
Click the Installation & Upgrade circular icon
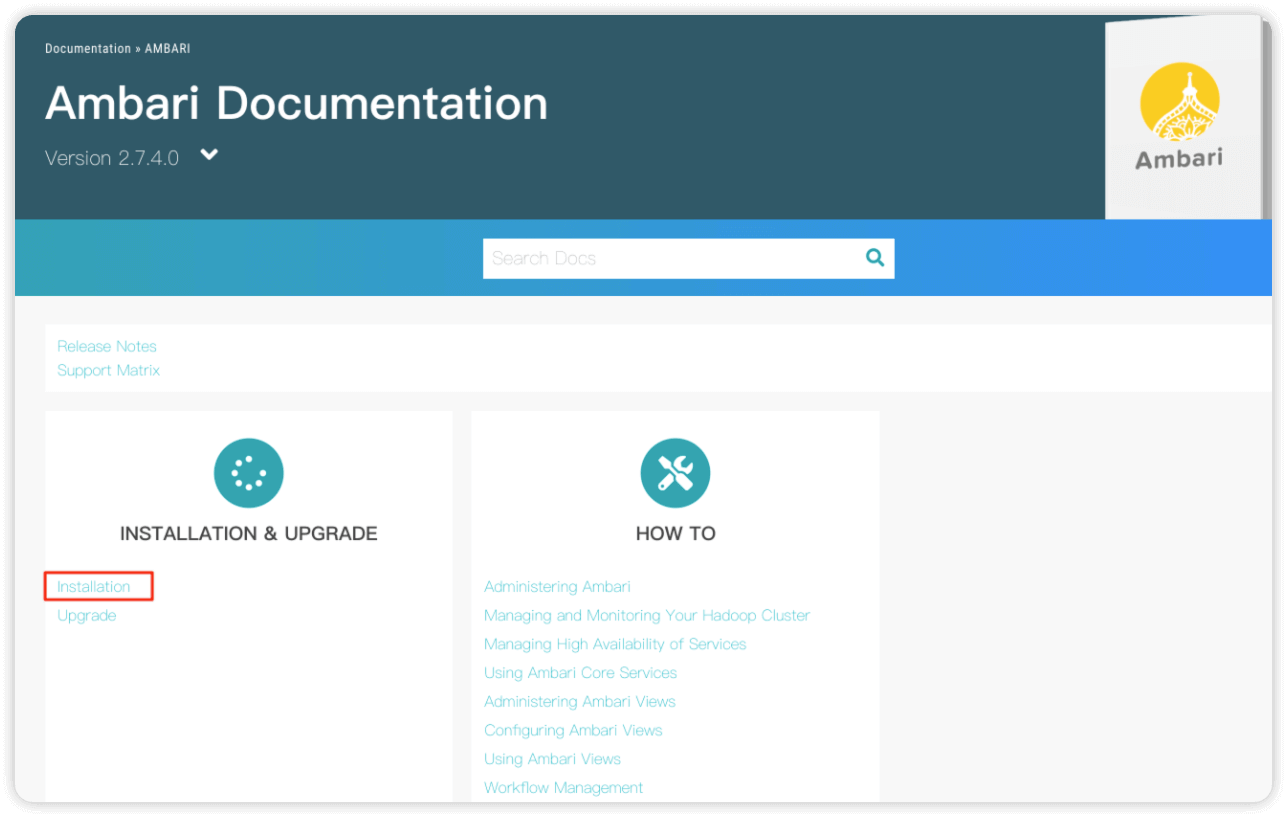pyautogui.click(x=249, y=473)
